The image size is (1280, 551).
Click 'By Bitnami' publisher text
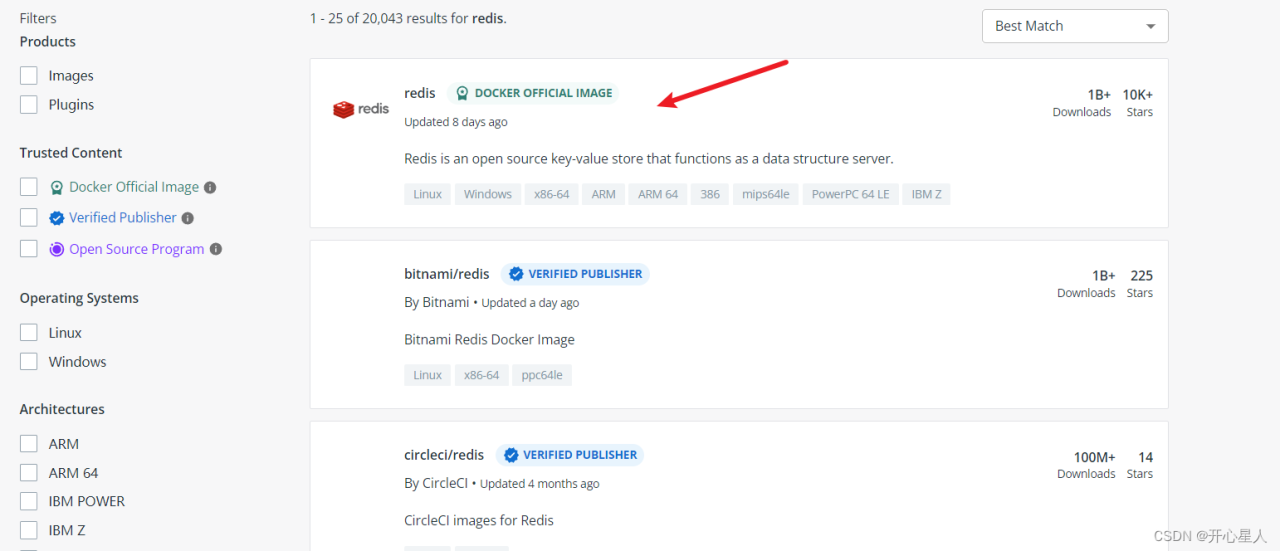(437, 303)
